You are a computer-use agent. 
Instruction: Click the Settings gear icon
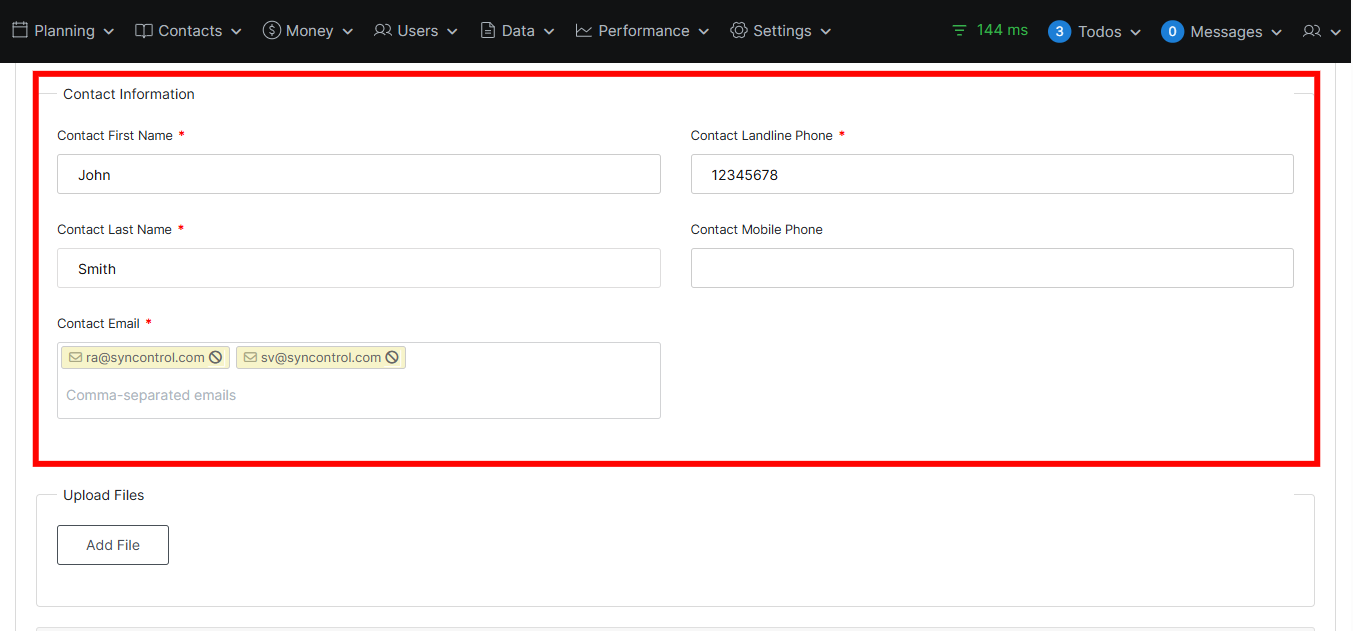[739, 31]
